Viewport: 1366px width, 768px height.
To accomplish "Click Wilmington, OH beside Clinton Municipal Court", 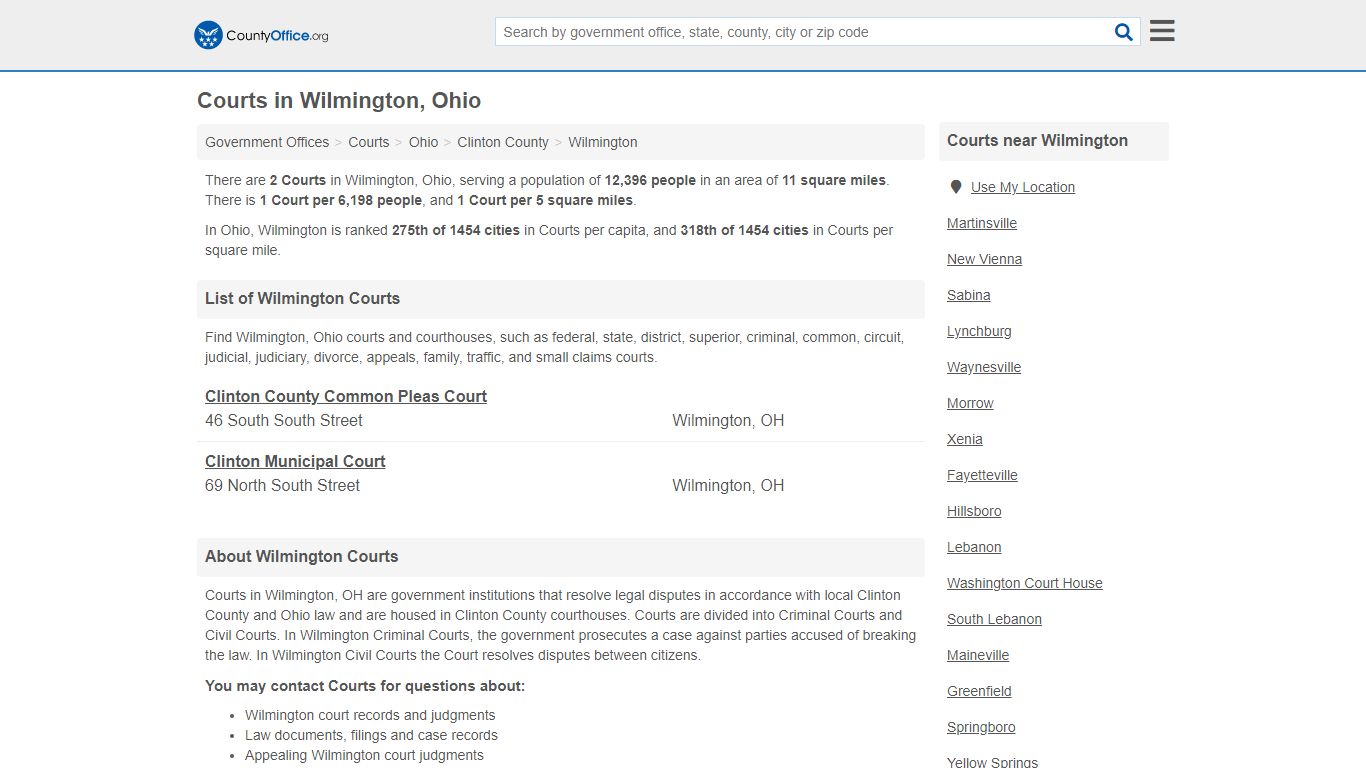I will 728,486.
